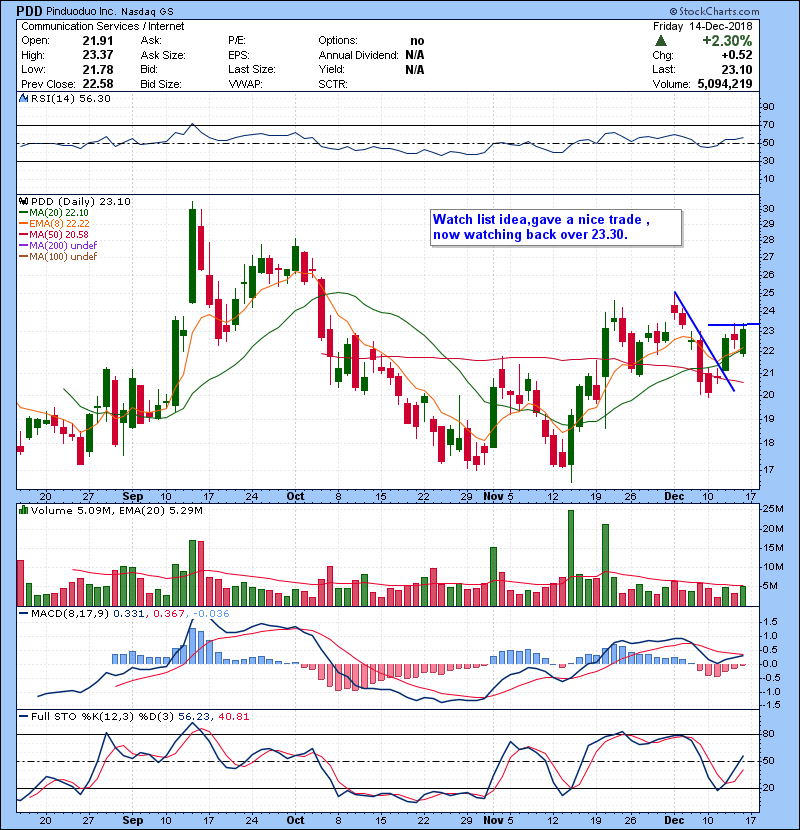800x830 pixels.
Task: Click Communication Services / Internet sector text
Action: tap(103, 26)
